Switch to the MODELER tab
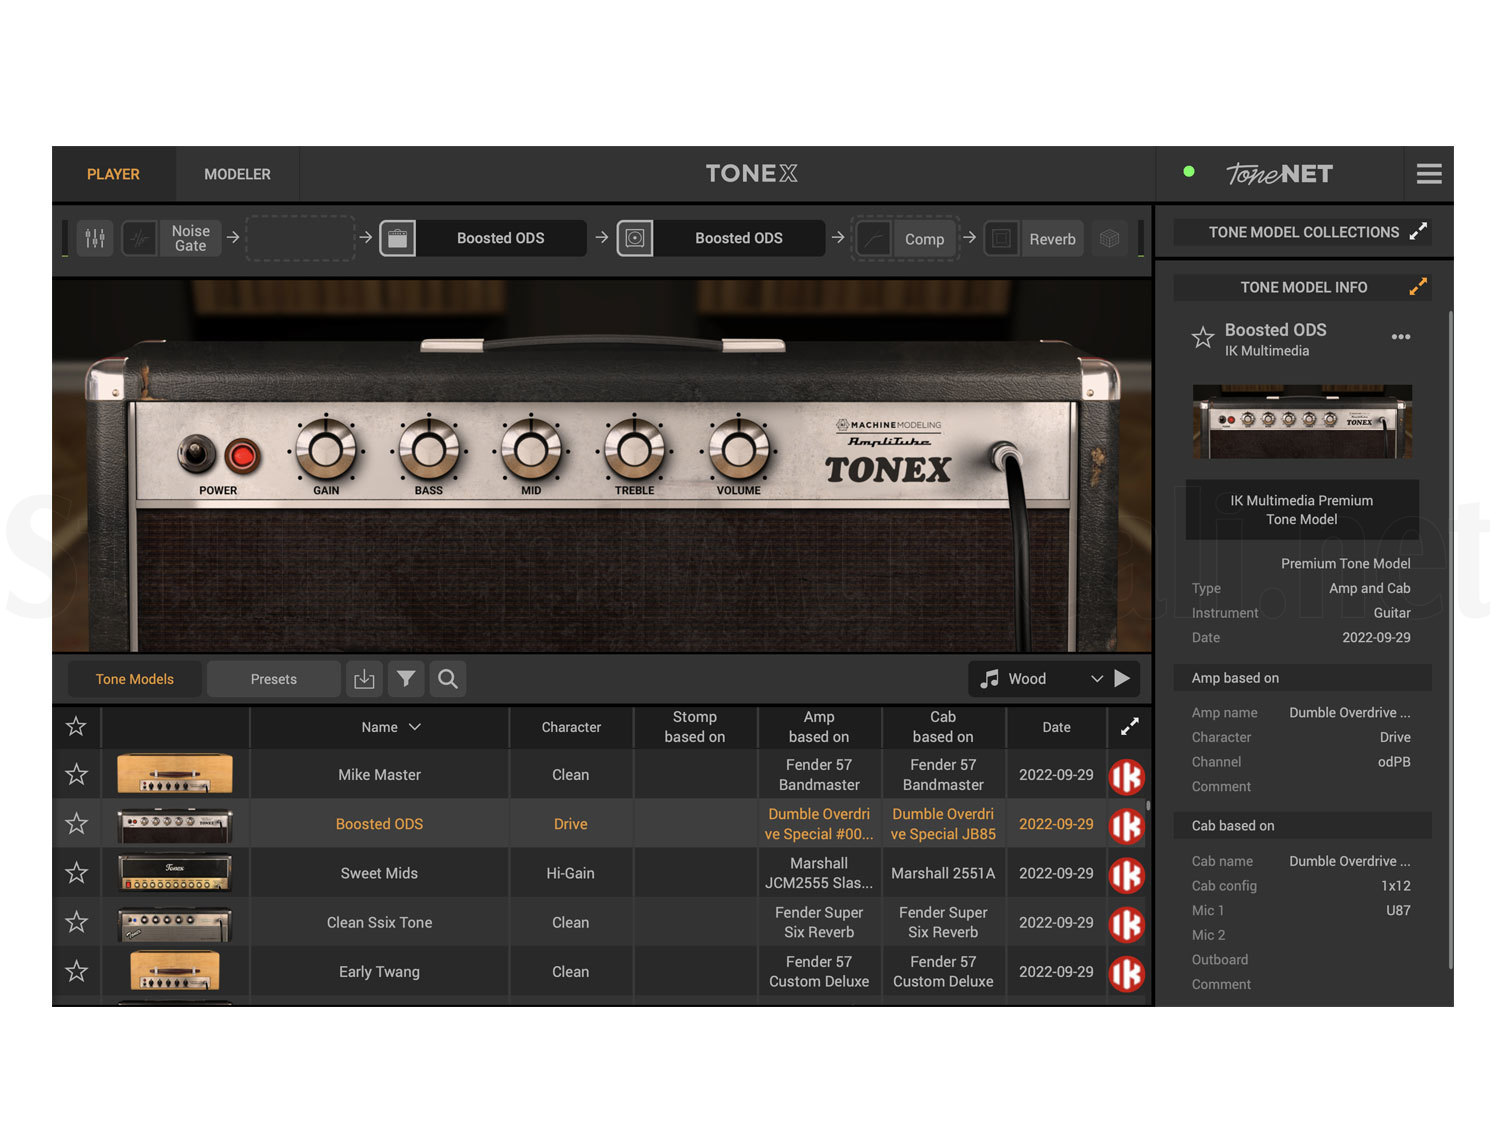 237,174
